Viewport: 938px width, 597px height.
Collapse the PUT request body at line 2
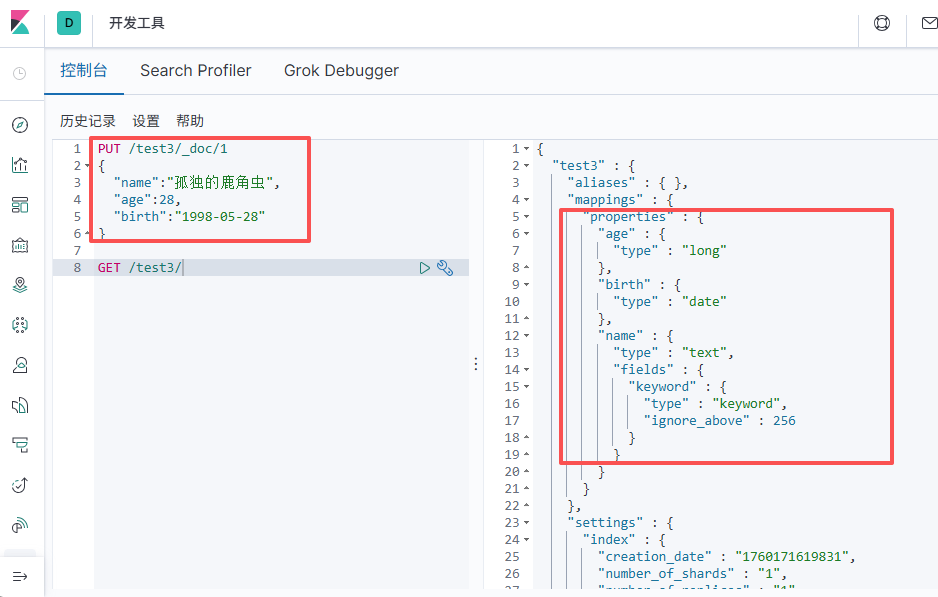[89, 166]
